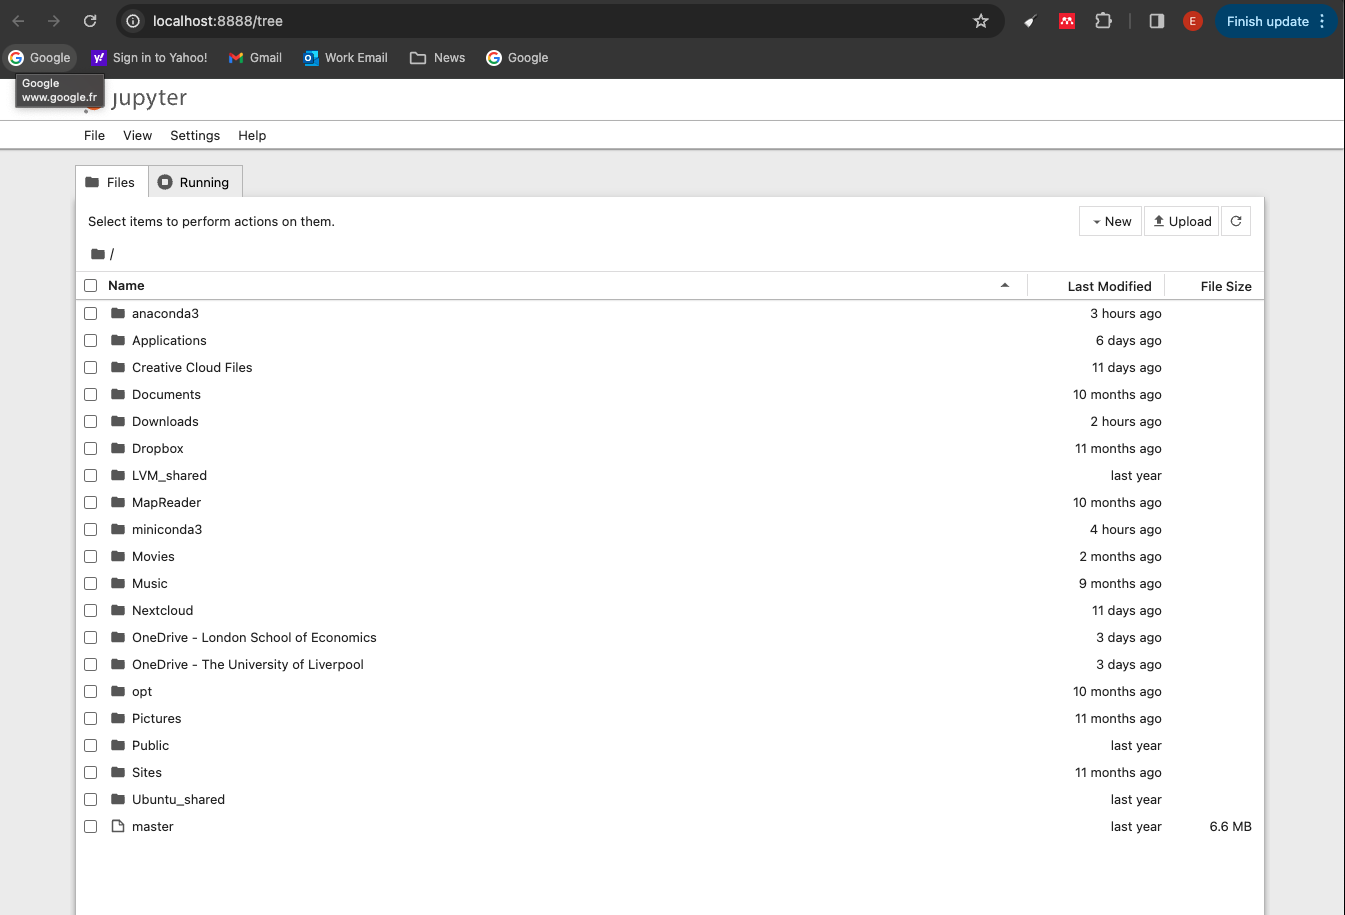Image resolution: width=1345 pixels, height=915 pixels.
Task: Click the Upload button
Action: (x=1181, y=221)
